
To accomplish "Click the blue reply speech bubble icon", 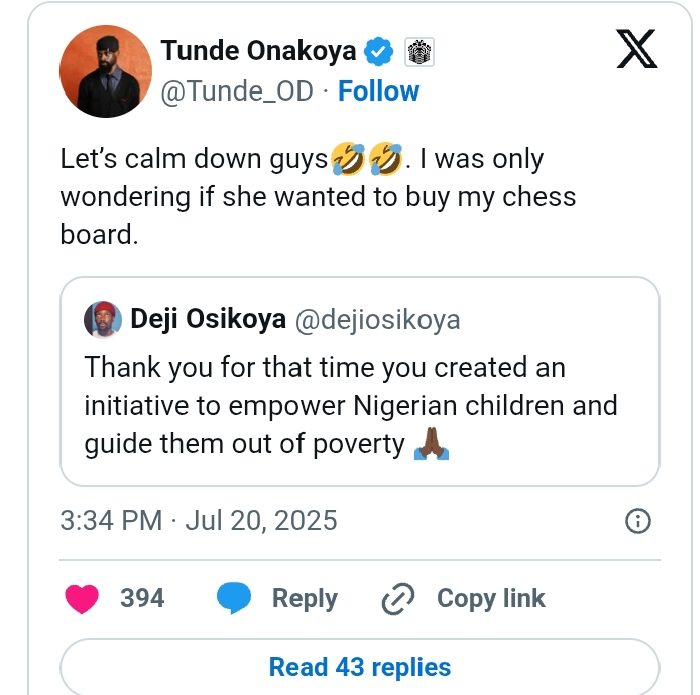I will pos(234,599).
